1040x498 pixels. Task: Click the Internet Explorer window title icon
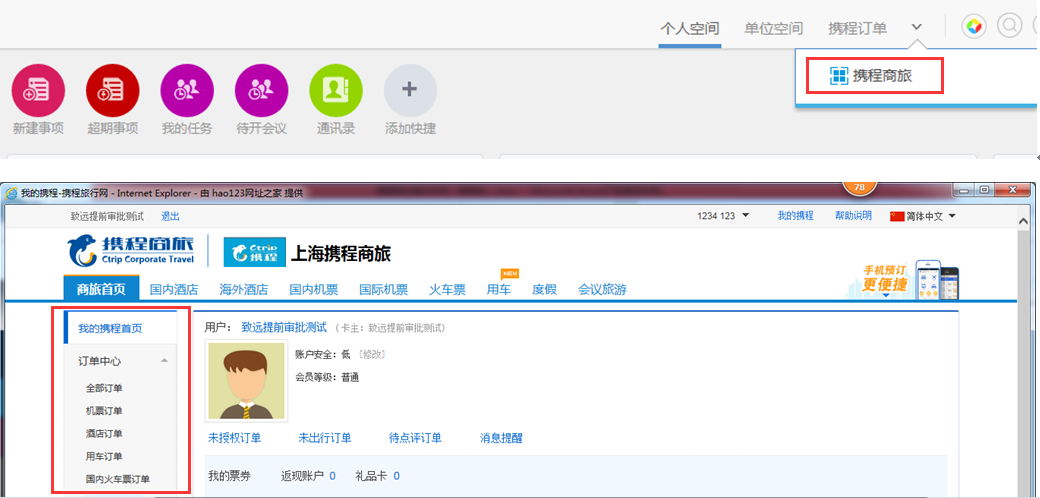tap(12, 193)
